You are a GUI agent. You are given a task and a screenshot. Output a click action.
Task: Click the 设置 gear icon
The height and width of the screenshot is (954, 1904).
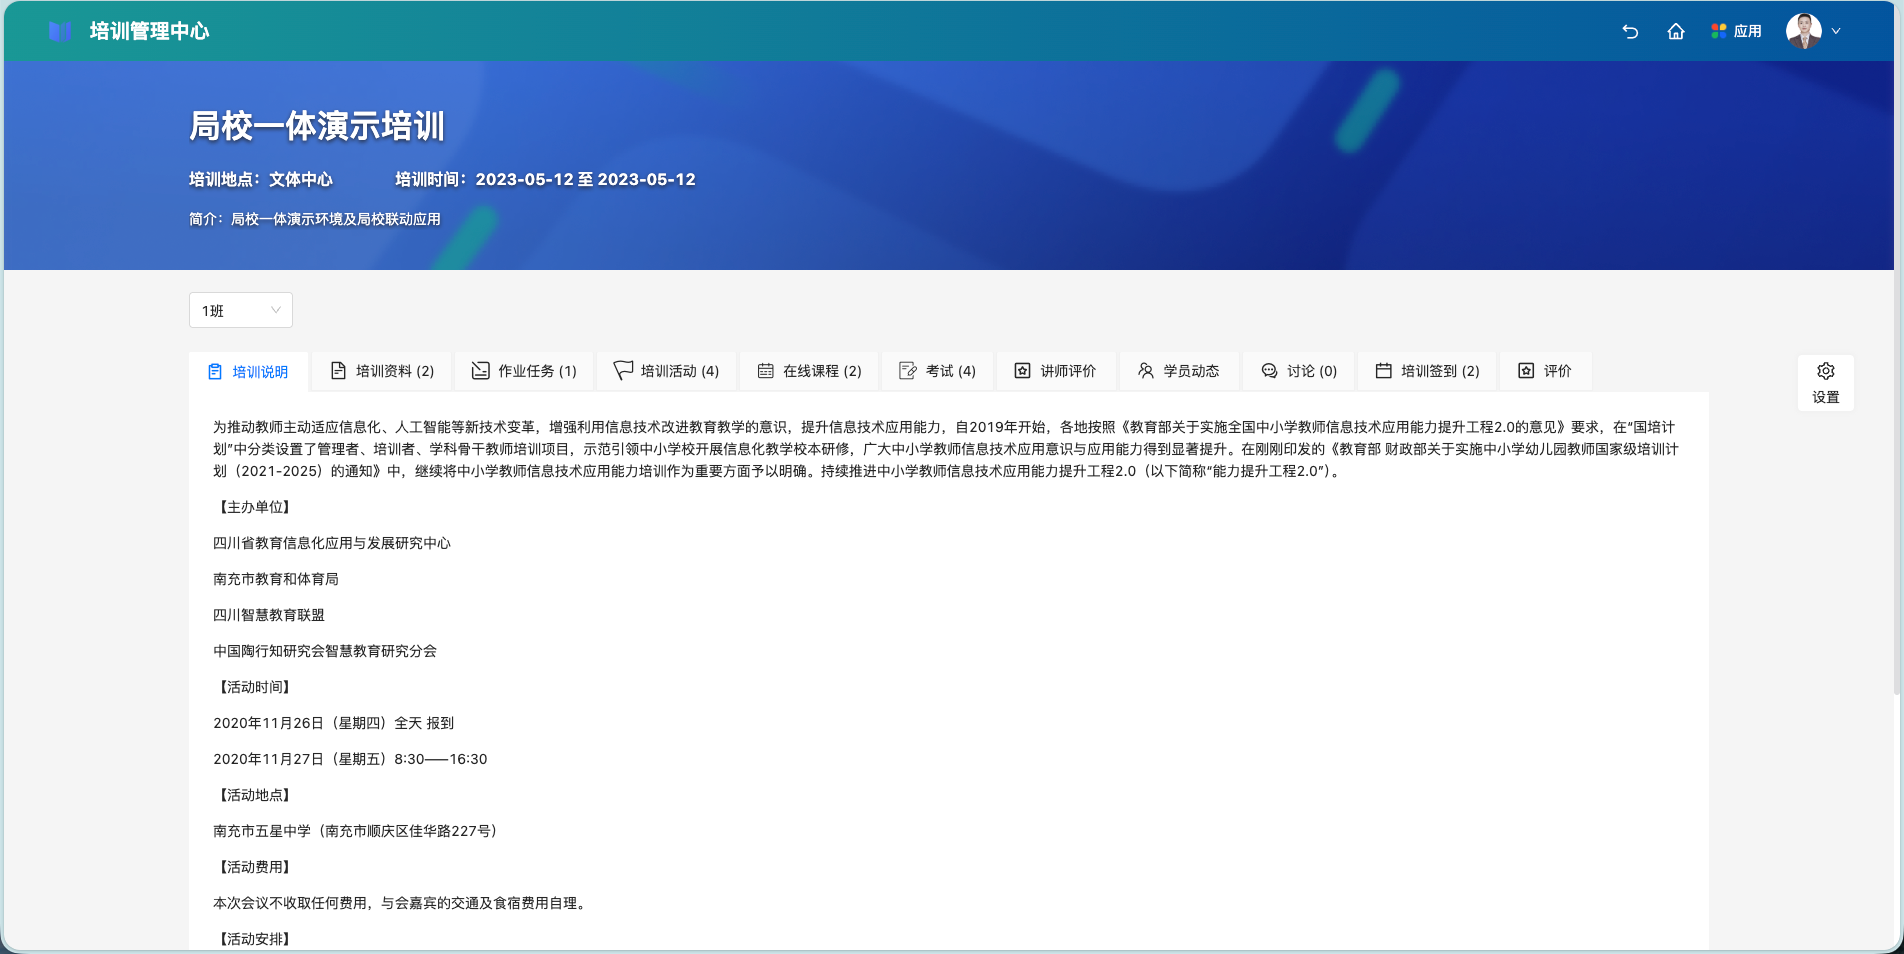(x=1825, y=382)
